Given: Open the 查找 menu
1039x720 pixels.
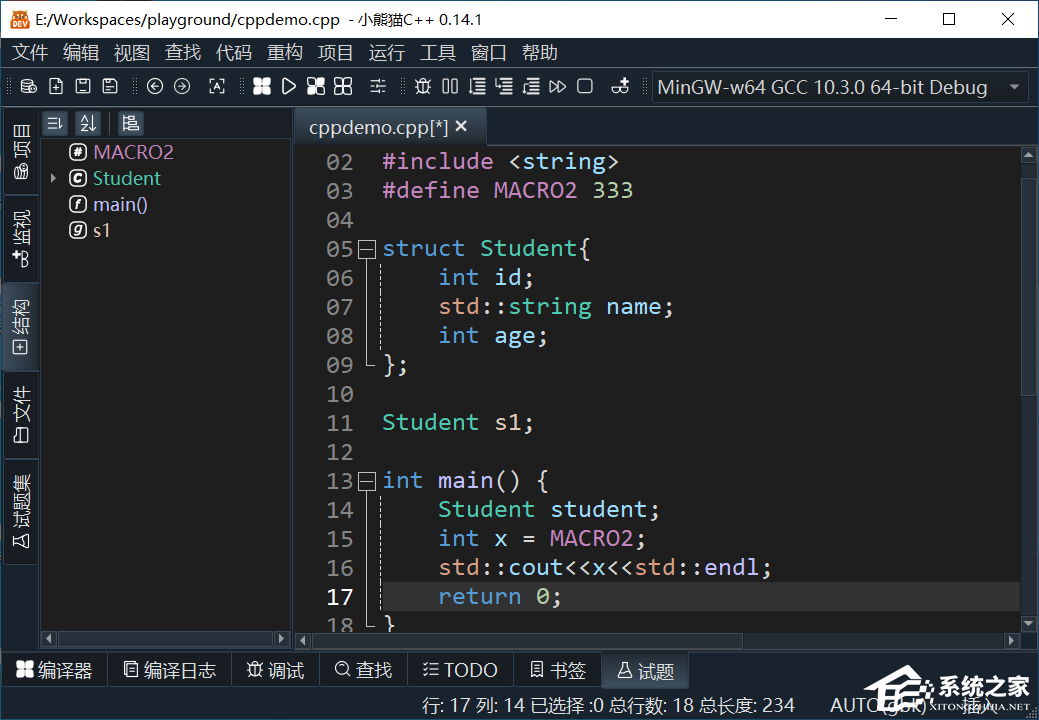Looking at the screenshot, I should [x=183, y=52].
